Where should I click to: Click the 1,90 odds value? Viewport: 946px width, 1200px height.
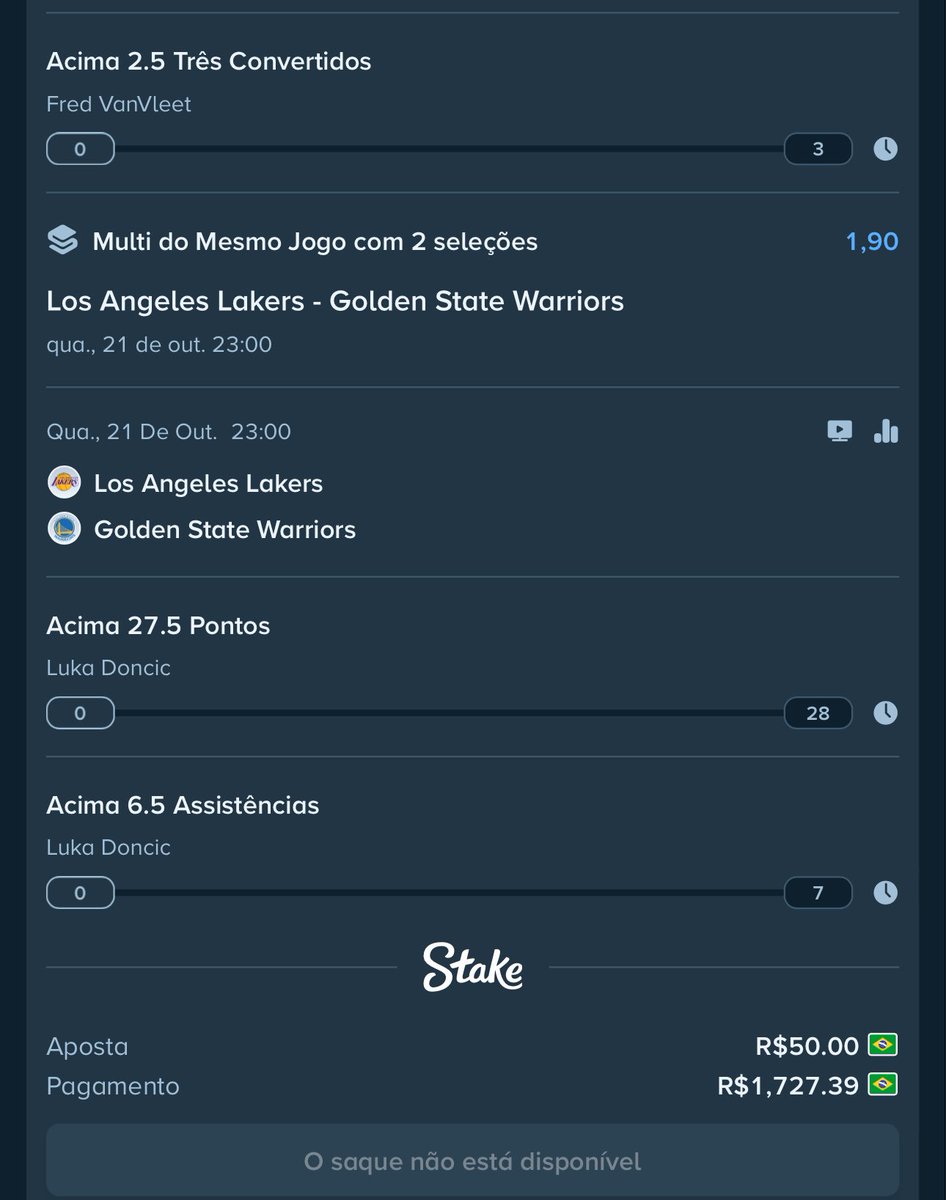point(872,241)
